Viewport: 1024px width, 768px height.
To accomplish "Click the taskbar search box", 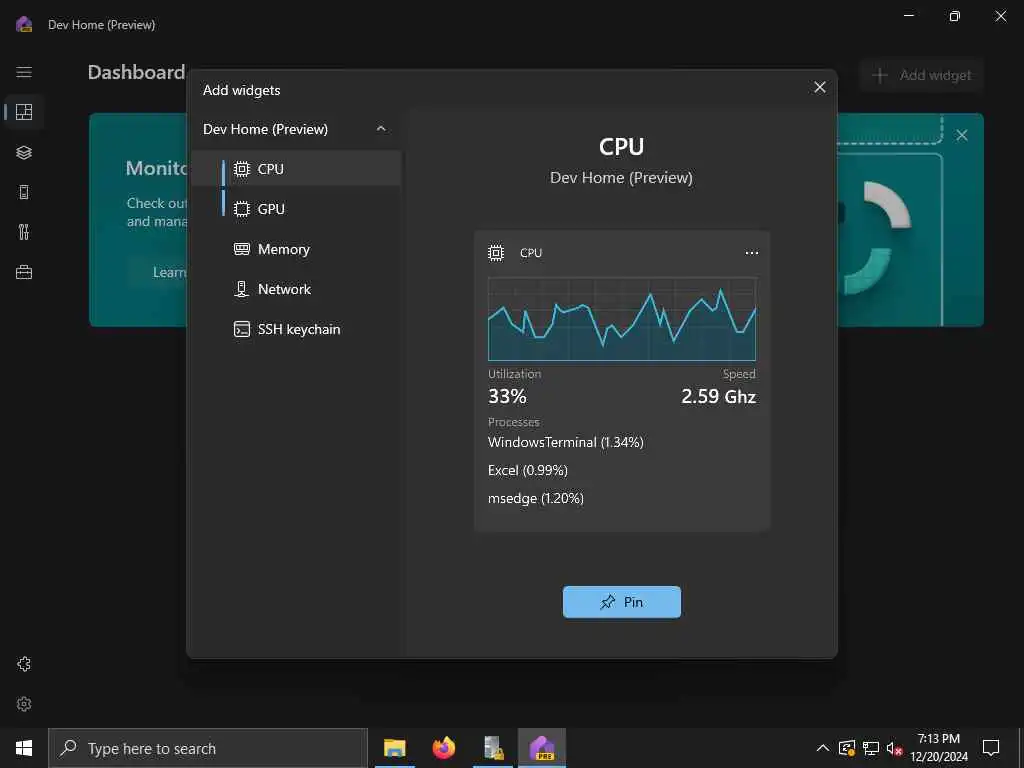I will 208,748.
